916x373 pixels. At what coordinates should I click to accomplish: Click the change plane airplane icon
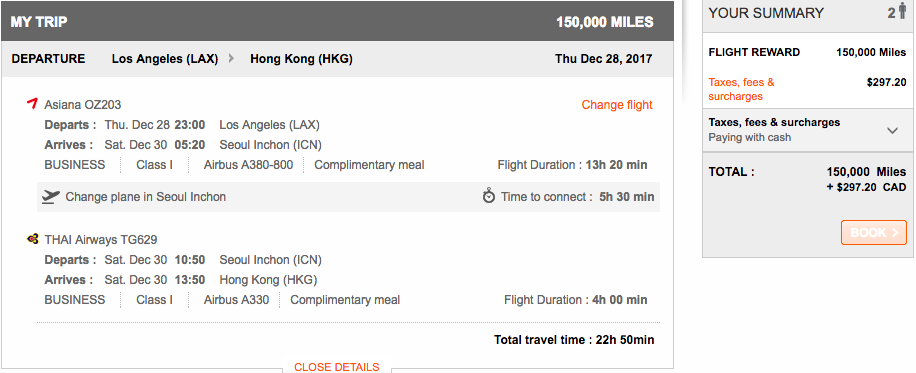coord(51,196)
